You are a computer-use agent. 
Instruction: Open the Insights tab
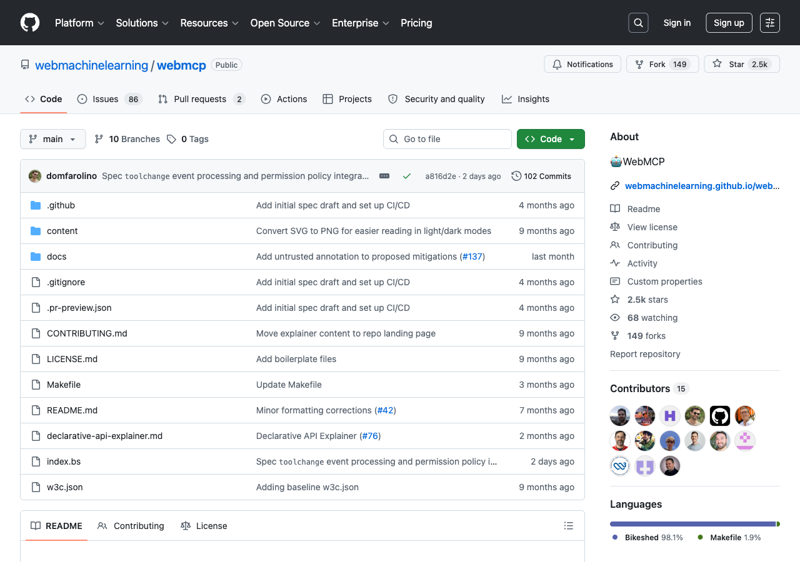tap(526, 99)
